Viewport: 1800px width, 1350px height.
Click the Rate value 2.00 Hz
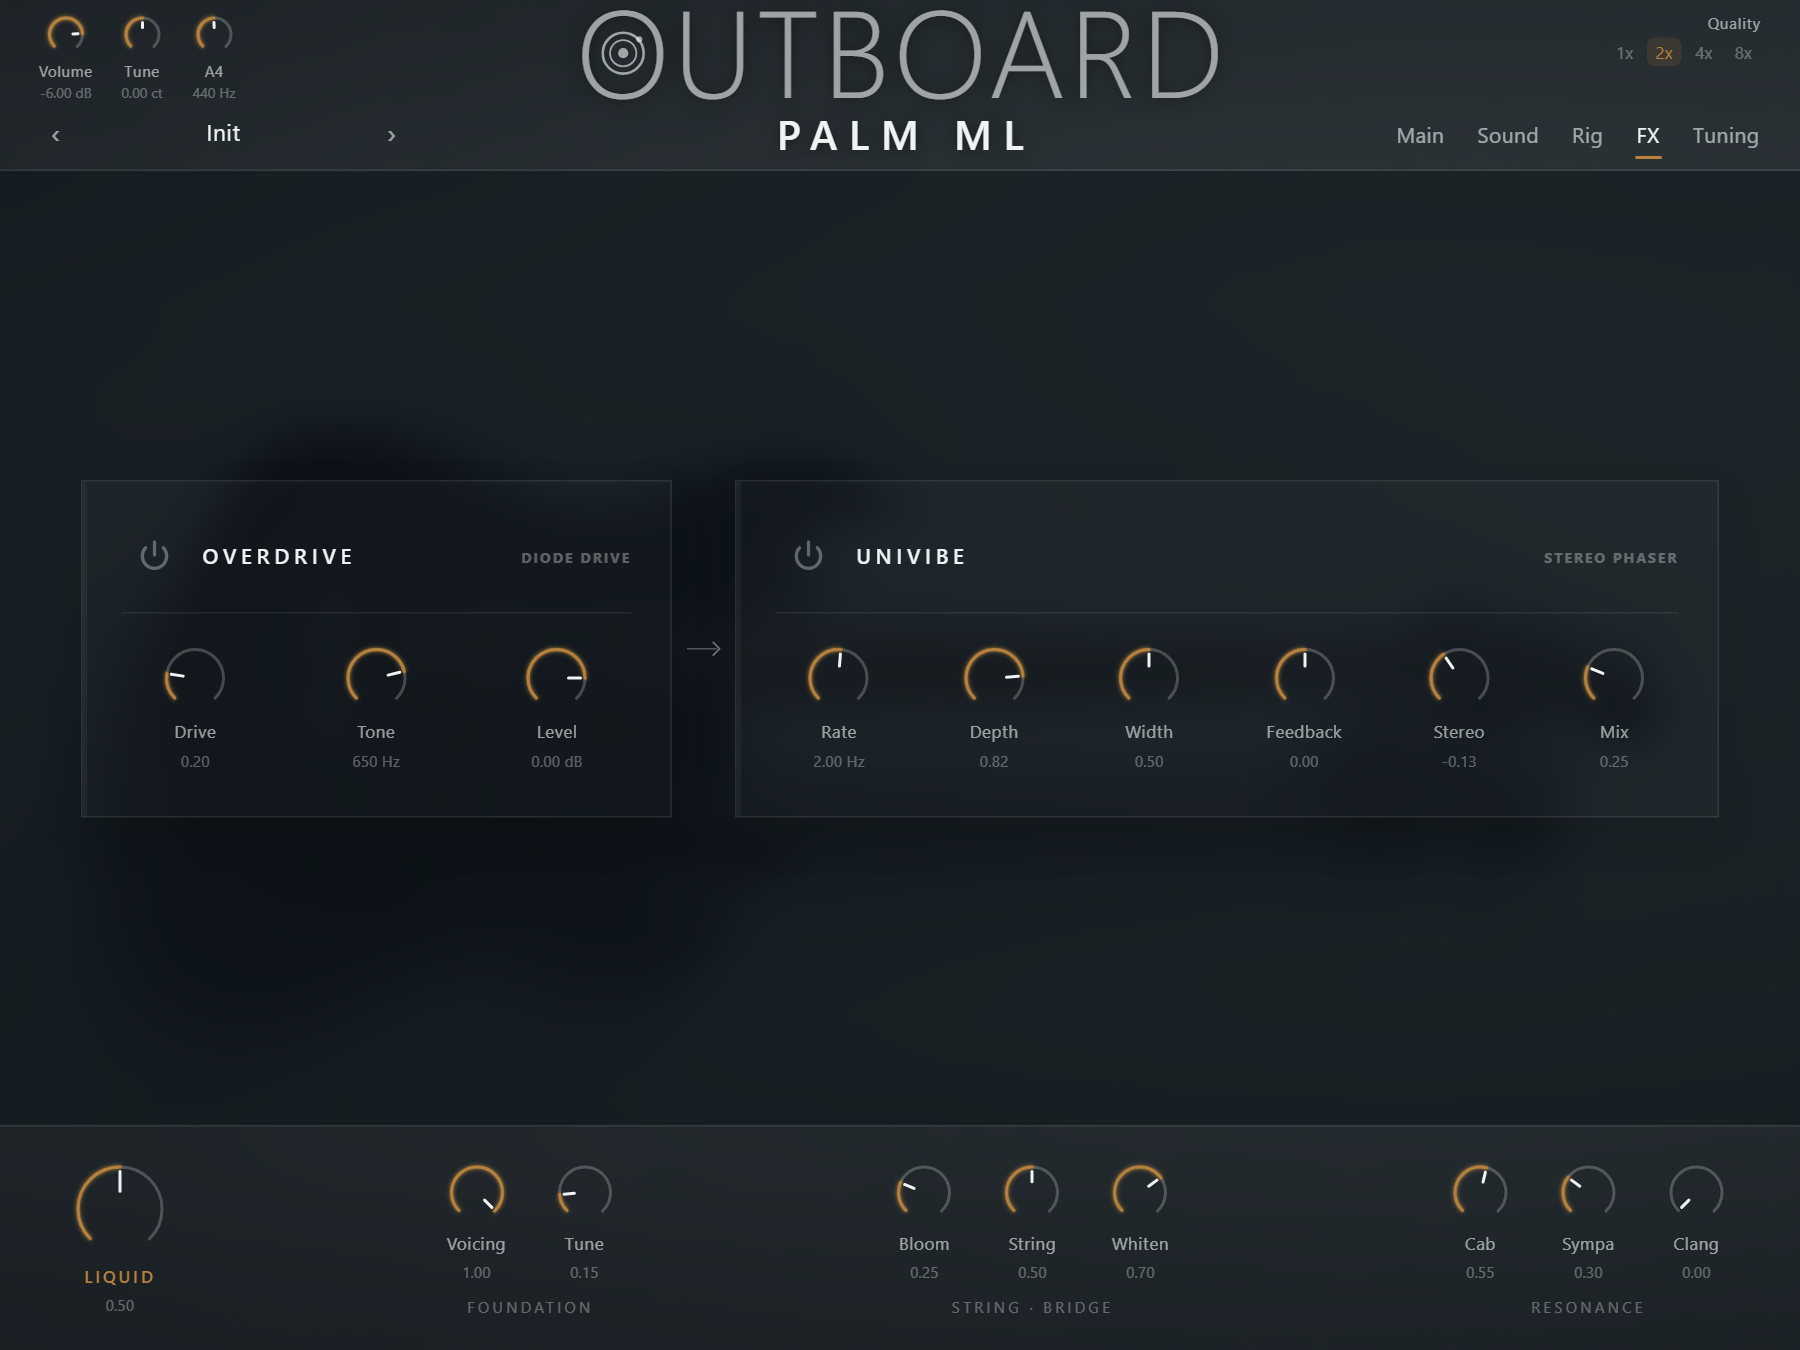click(839, 761)
